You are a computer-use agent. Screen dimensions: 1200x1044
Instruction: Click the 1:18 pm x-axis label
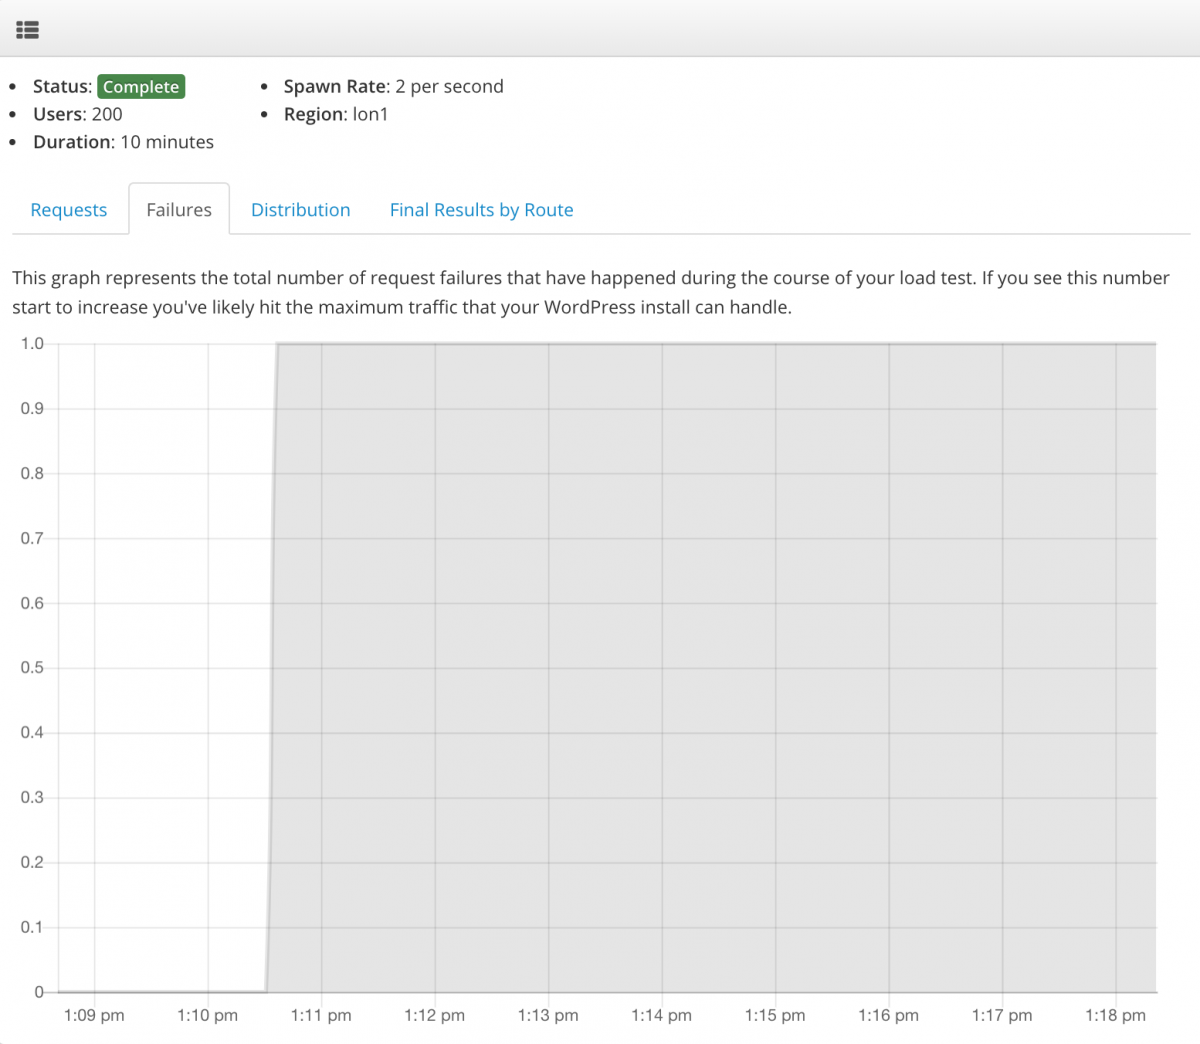coord(1115,1015)
